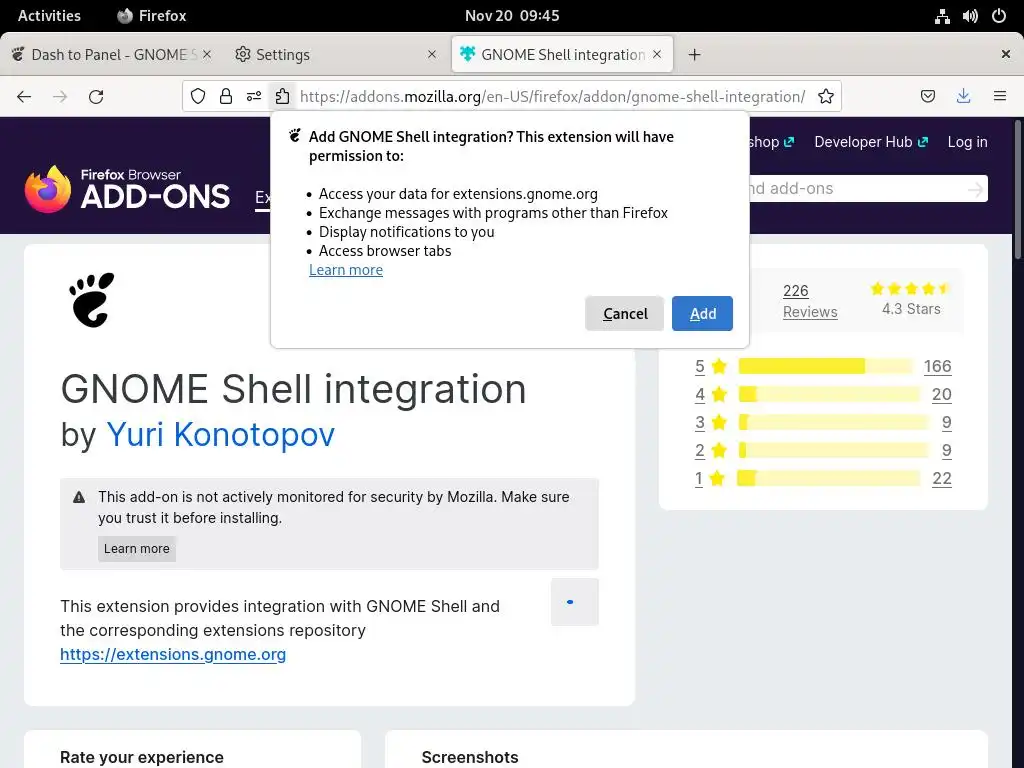Viewport: 1024px width, 768px height.
Task: Click the warning triangle icon in notice
Action: tap(79, 498)
